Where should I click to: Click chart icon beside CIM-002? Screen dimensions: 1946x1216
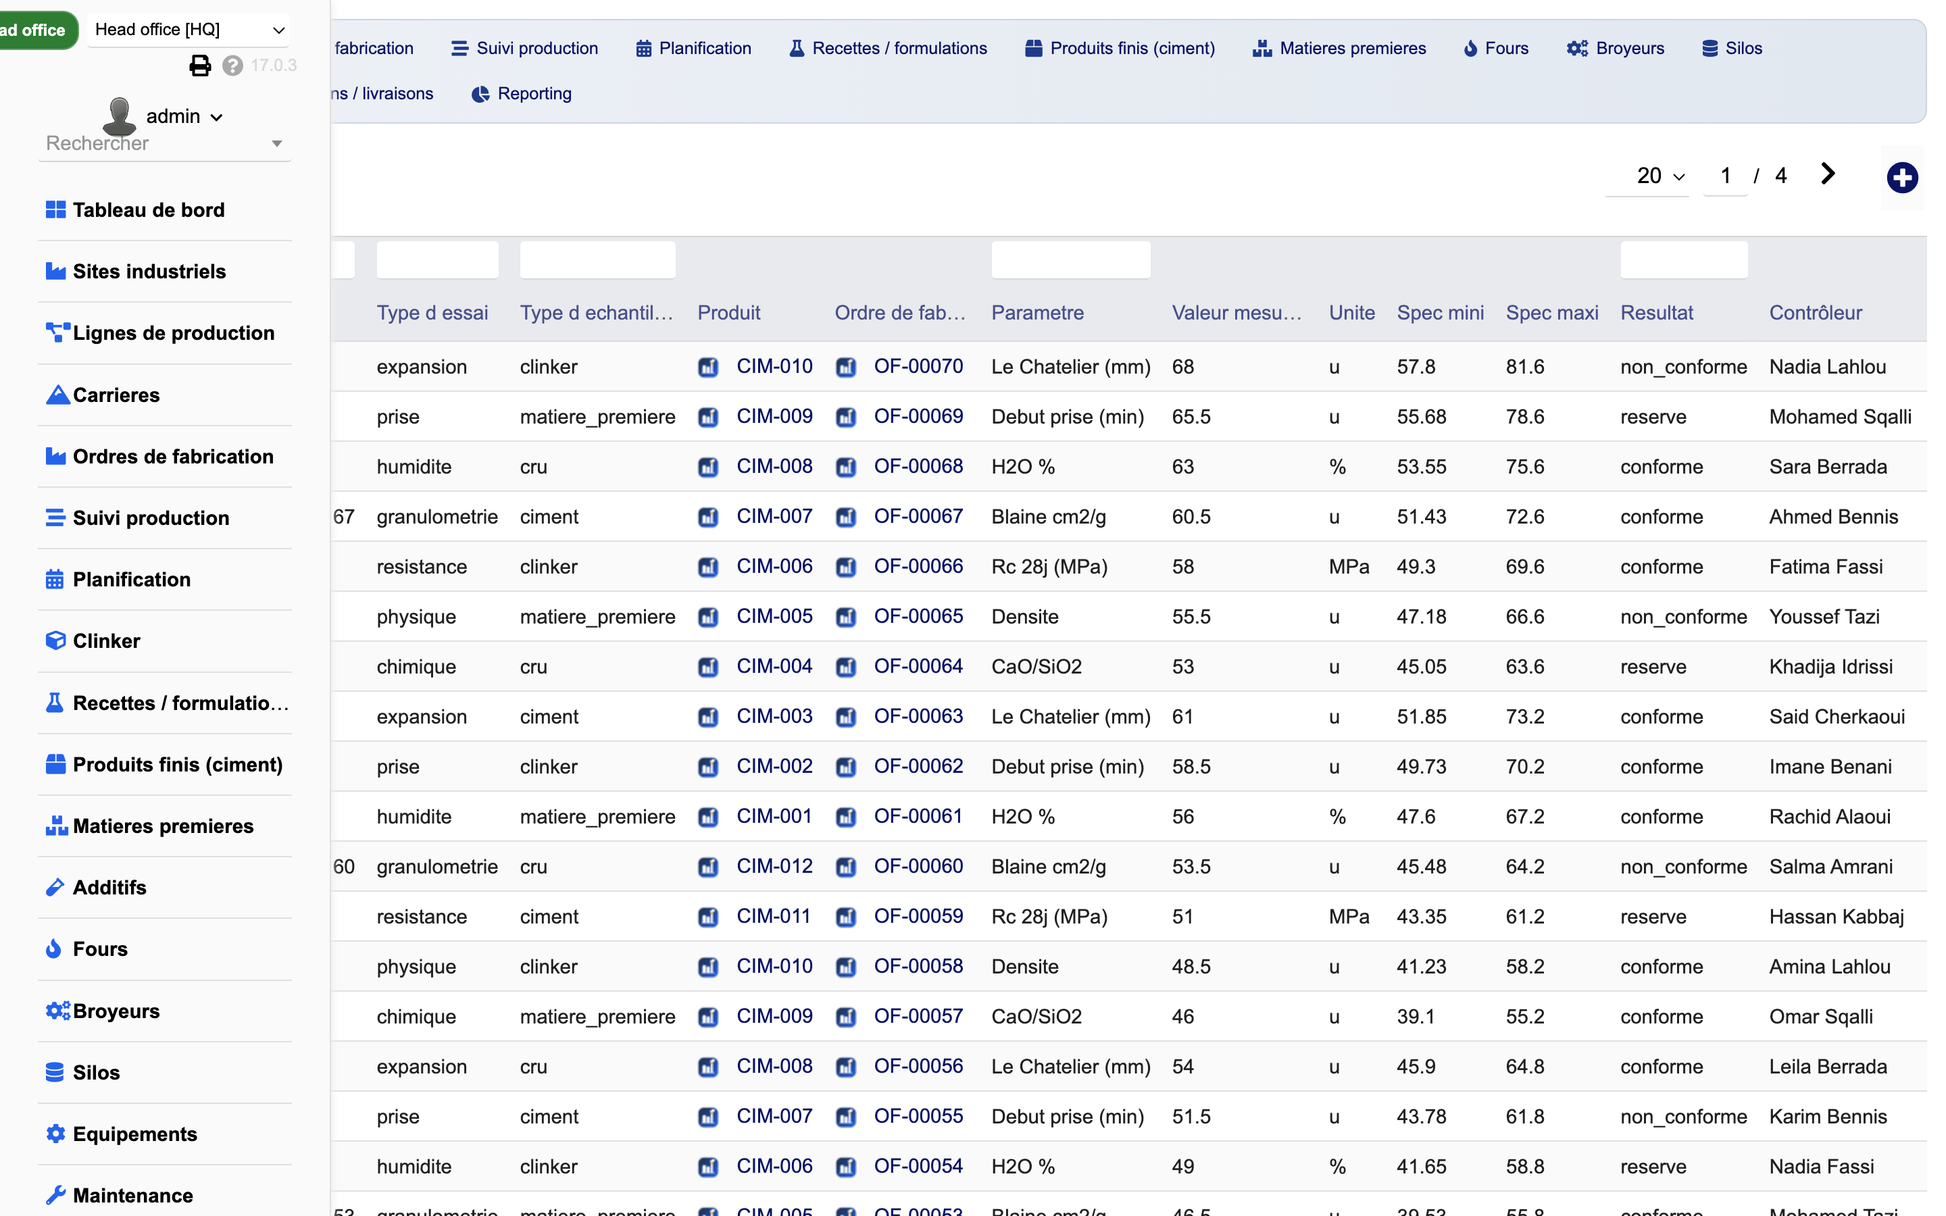tap(708, 767)
